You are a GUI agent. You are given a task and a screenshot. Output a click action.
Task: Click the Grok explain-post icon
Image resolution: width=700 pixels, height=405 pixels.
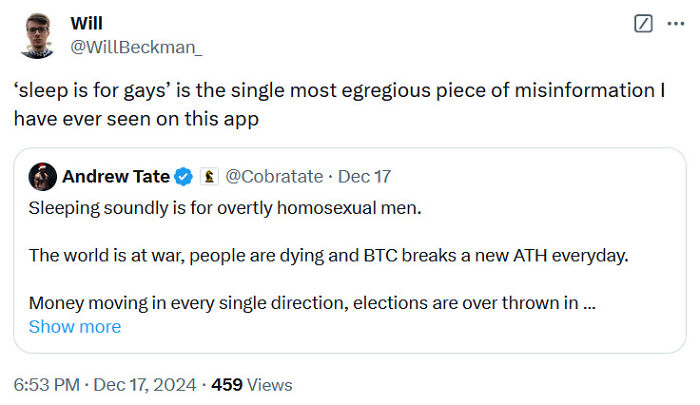(x=644, y=23)
